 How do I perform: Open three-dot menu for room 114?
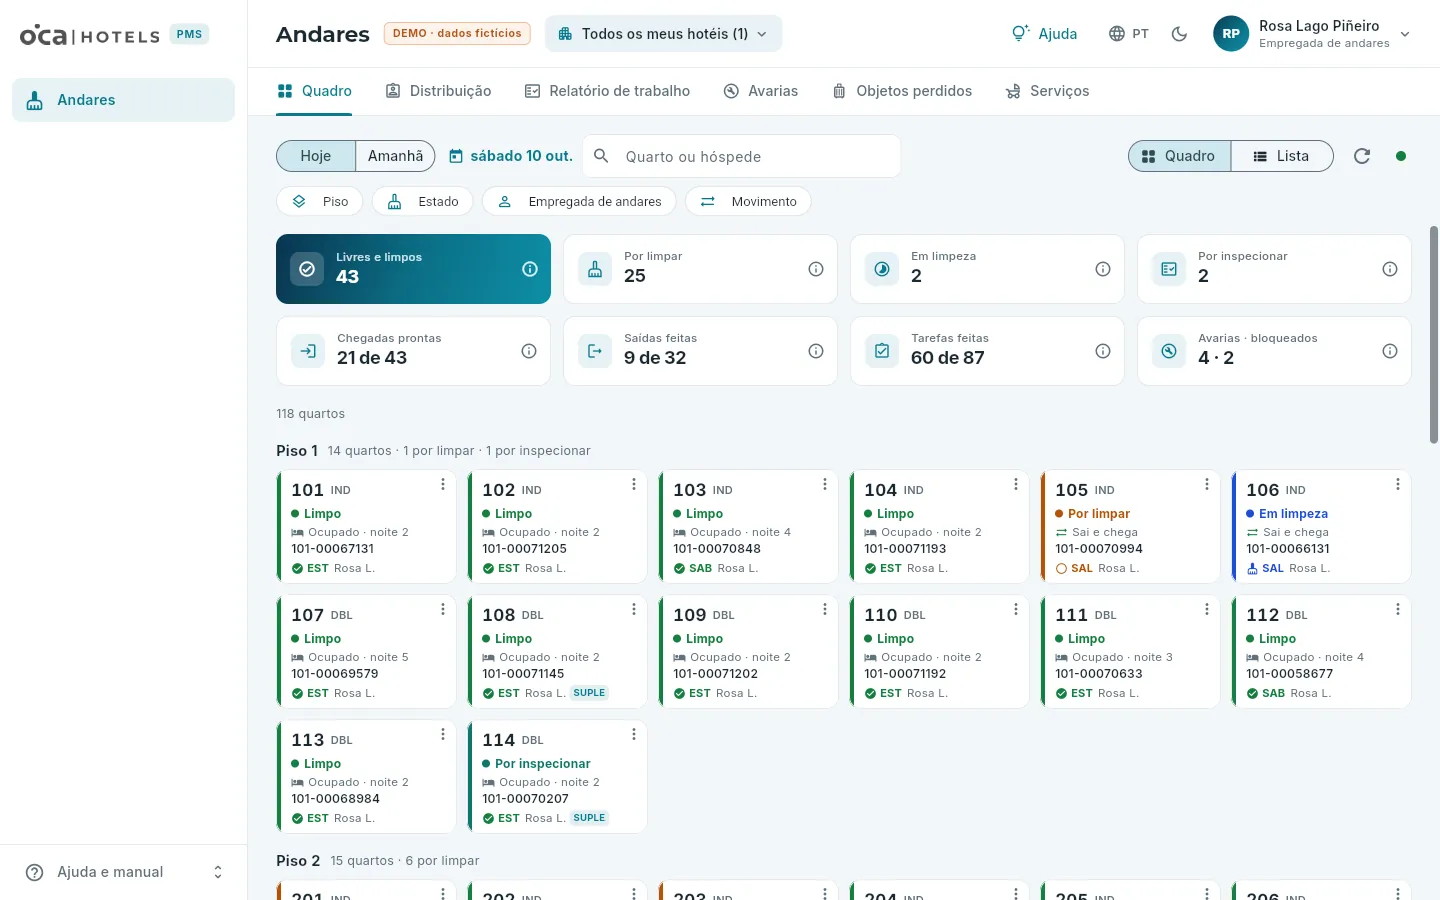[x=634, y=734]
